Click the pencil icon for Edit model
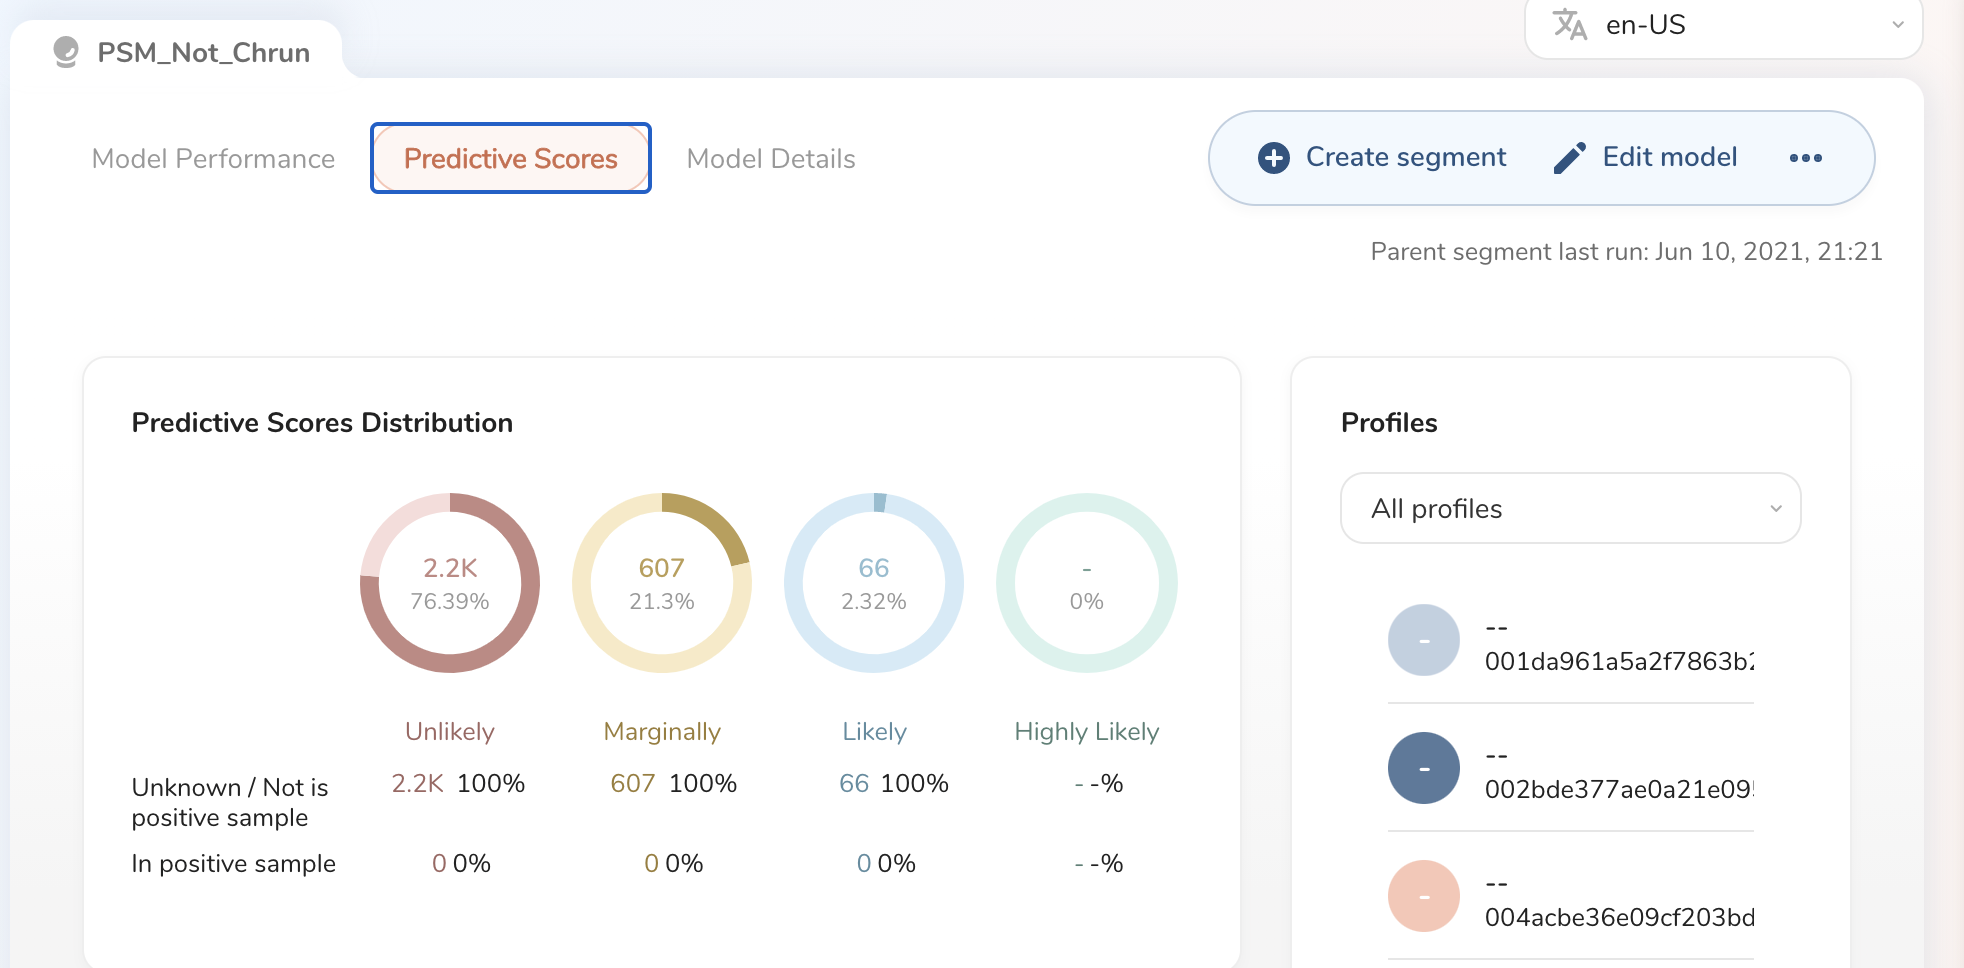The image size is (1964, 968). 1569,158
